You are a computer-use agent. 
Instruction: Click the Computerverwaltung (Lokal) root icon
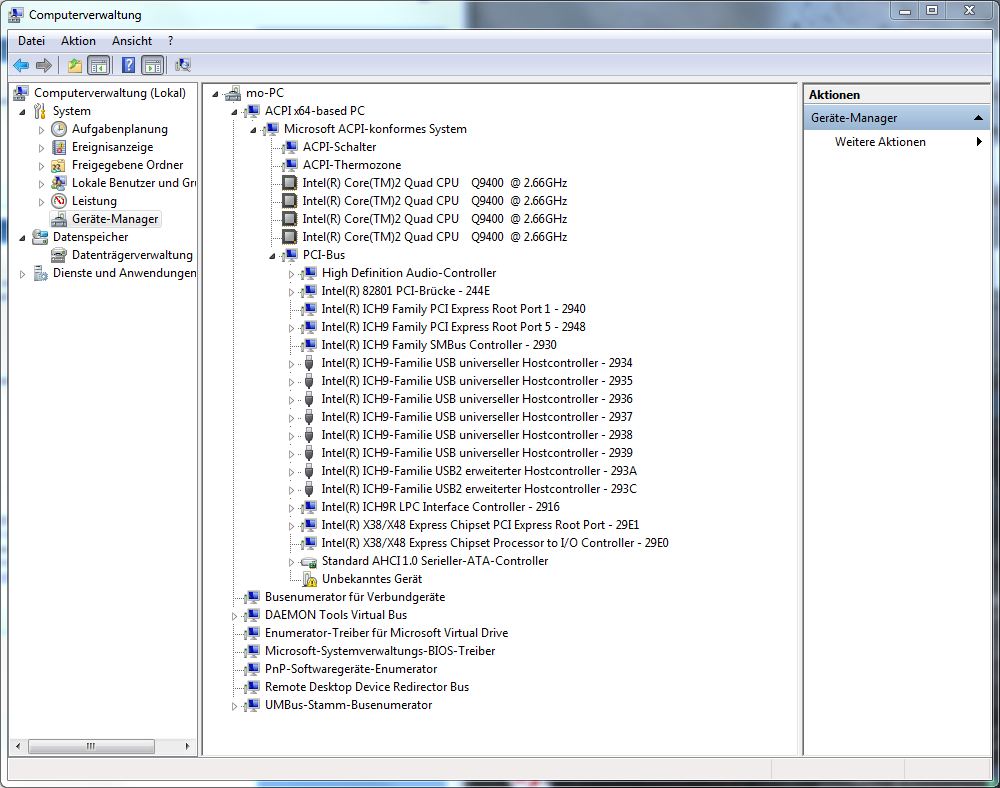pos(21,93)
